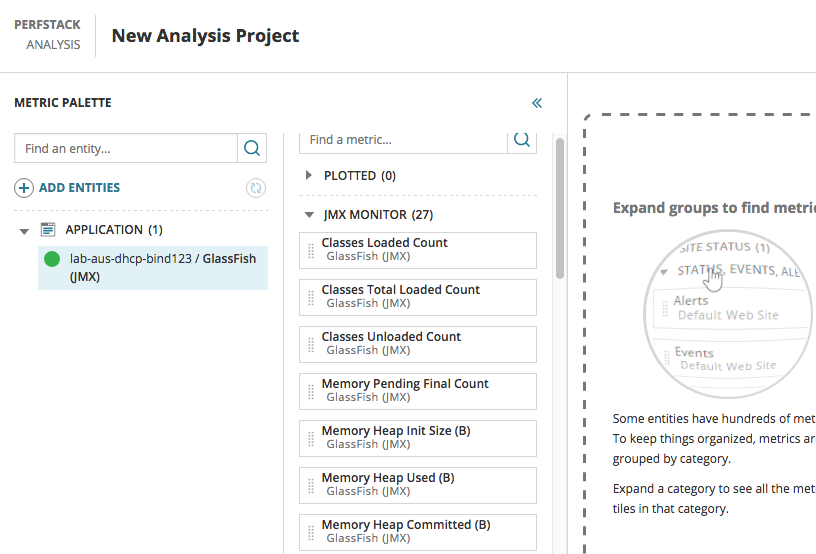
Task: Grab the drag handle of Classes Loaded Count
Action: click(311, 251)
